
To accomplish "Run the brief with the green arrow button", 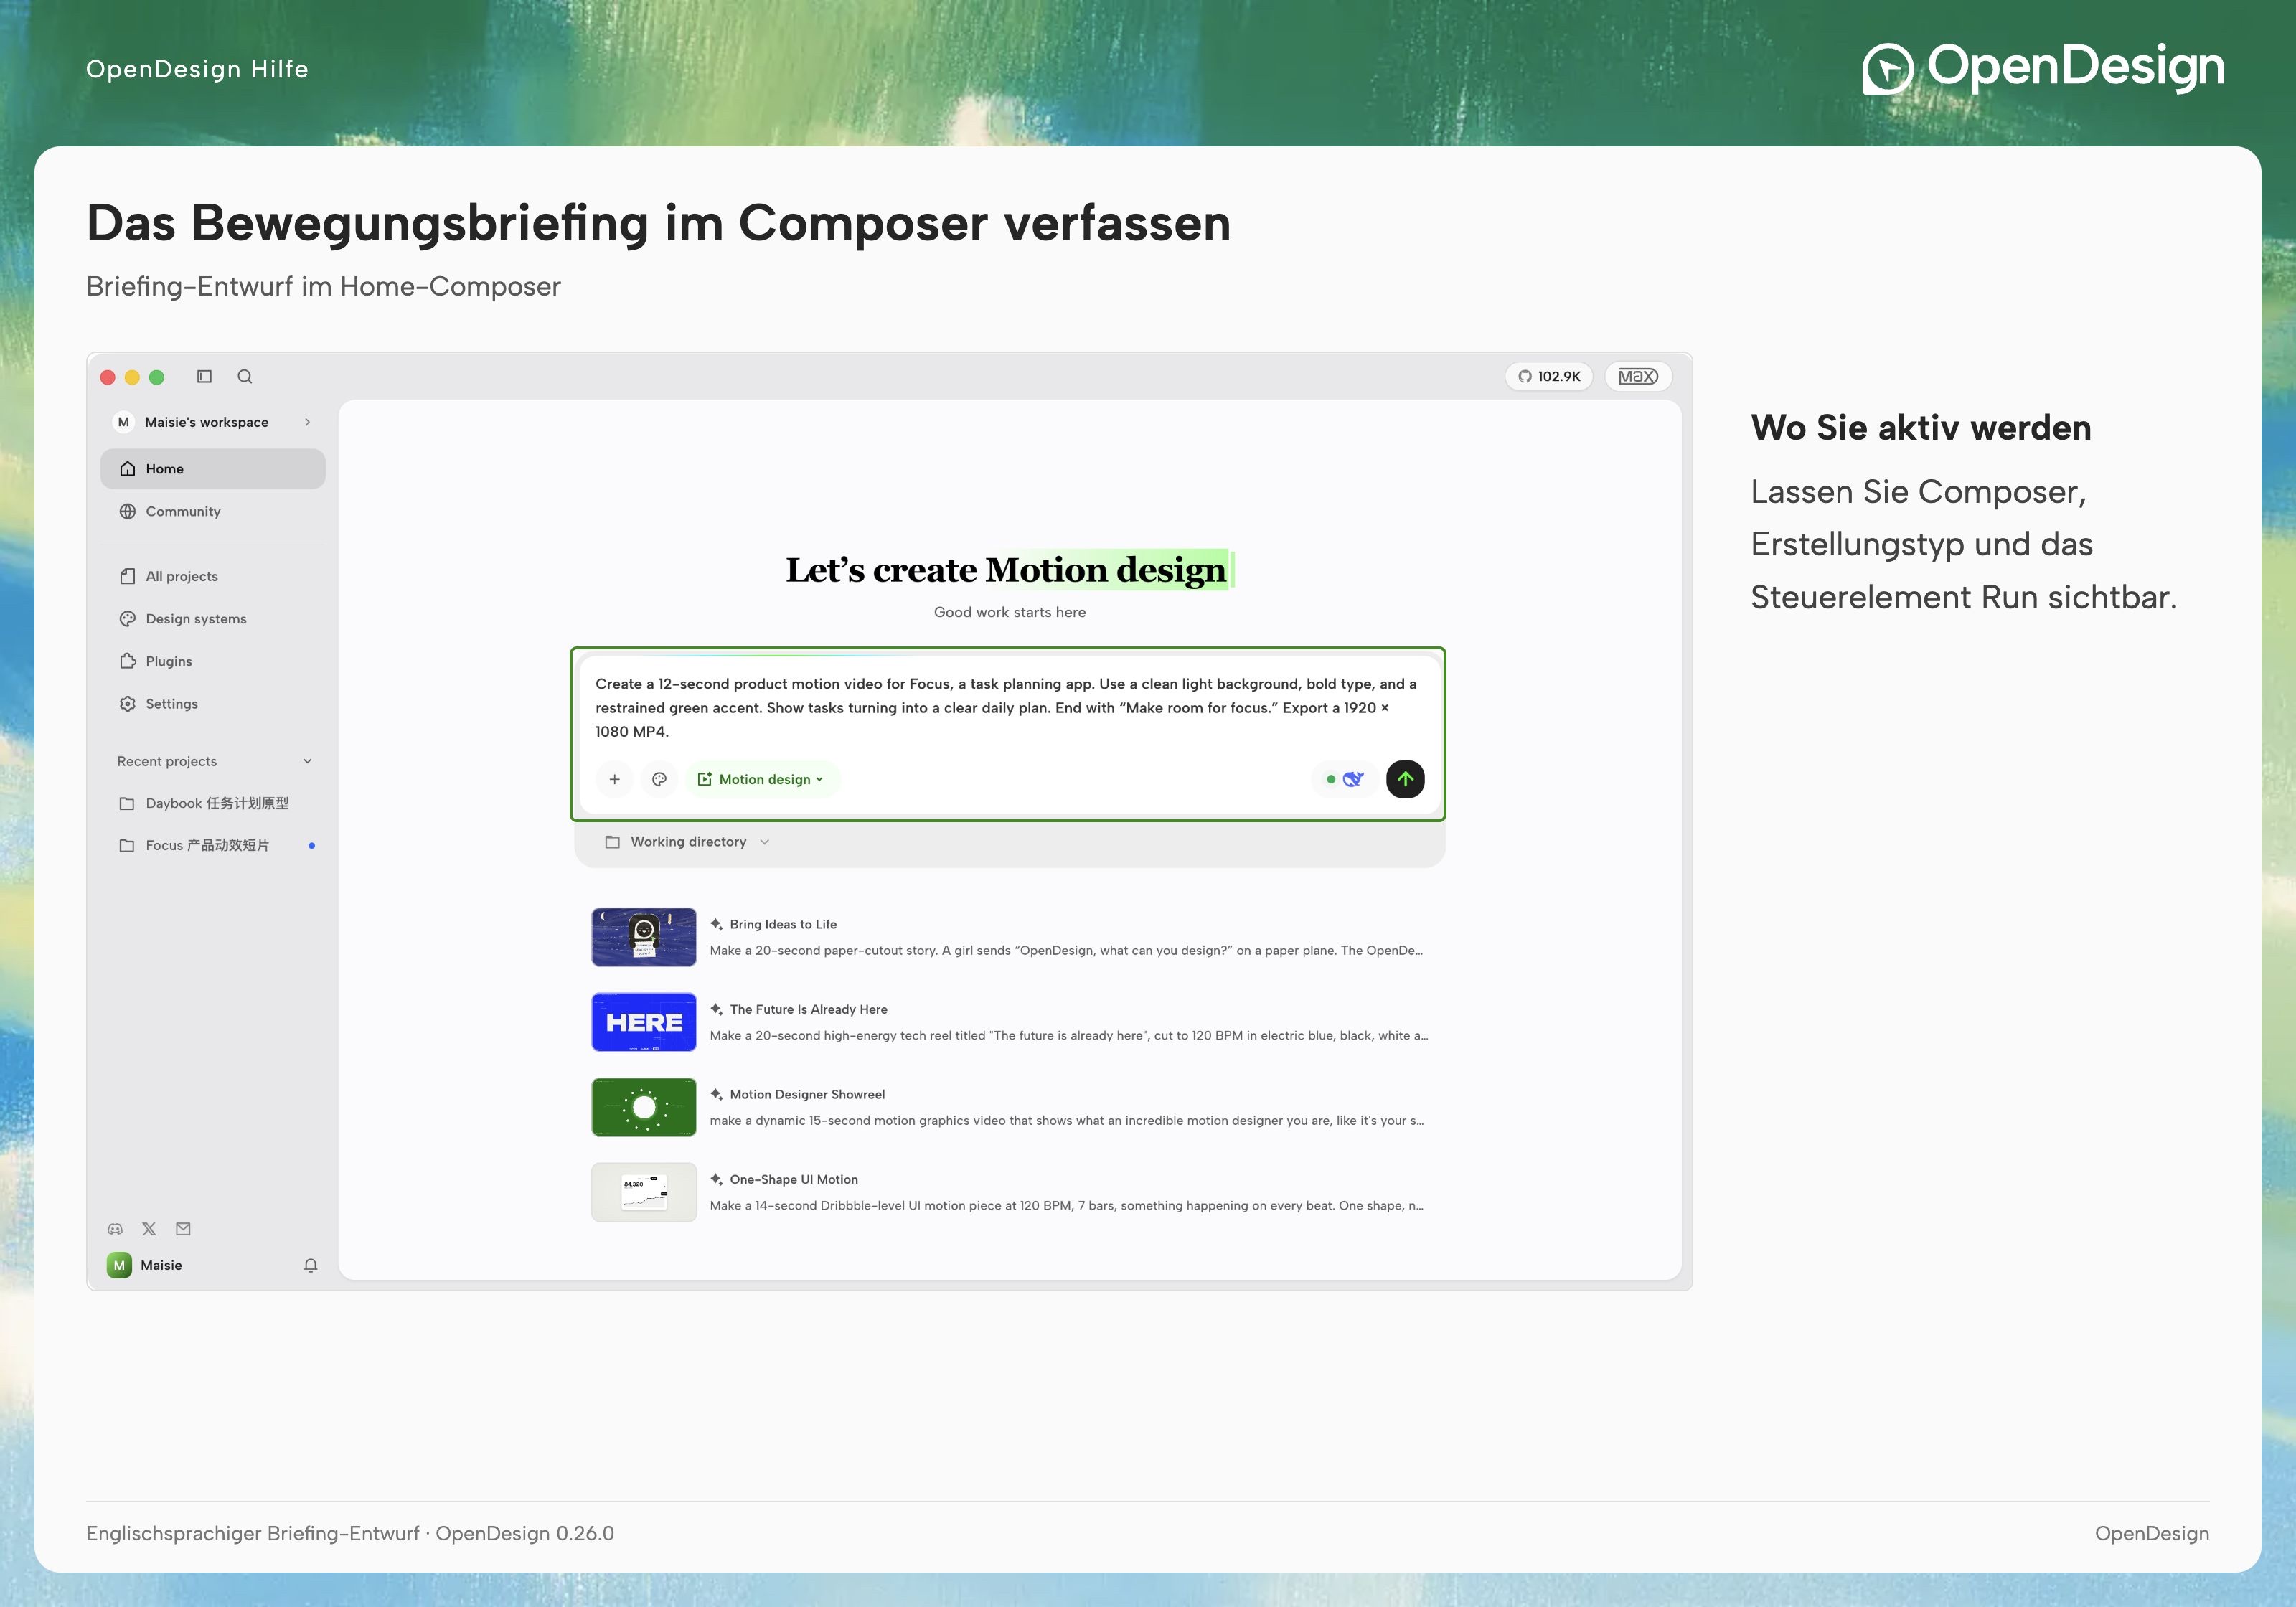I will pos(1405,779).
